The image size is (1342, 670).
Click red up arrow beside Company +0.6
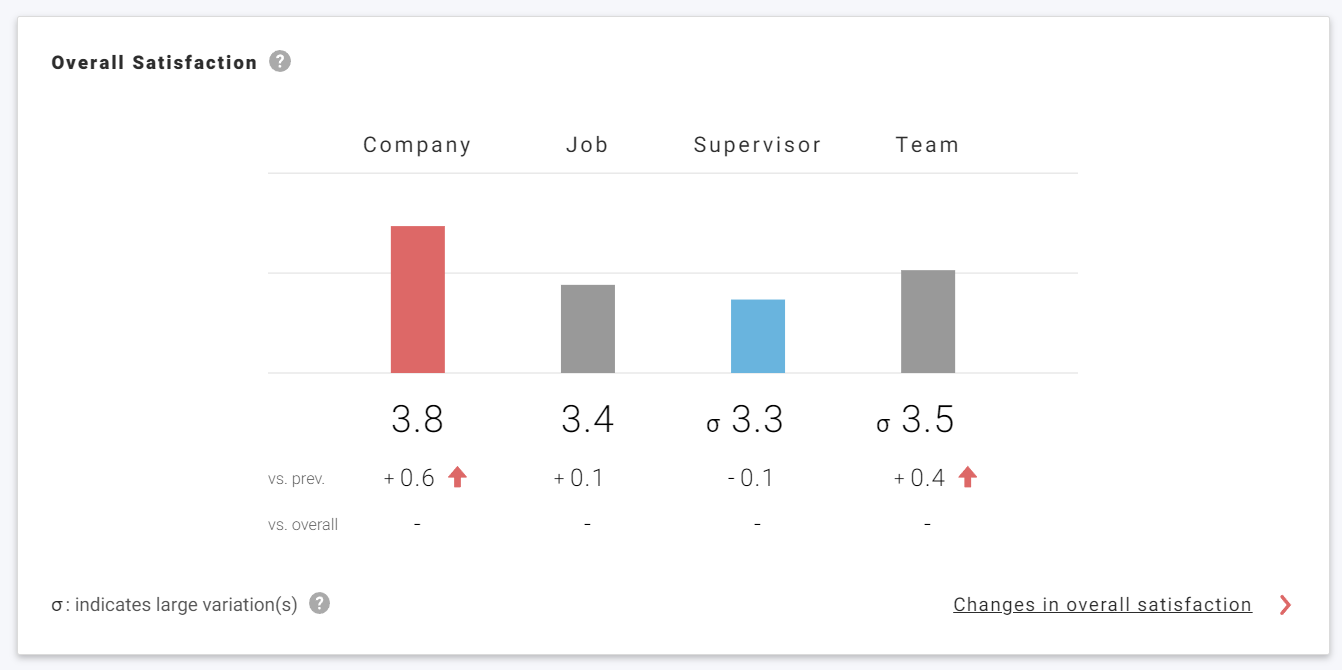pos(457,477)
